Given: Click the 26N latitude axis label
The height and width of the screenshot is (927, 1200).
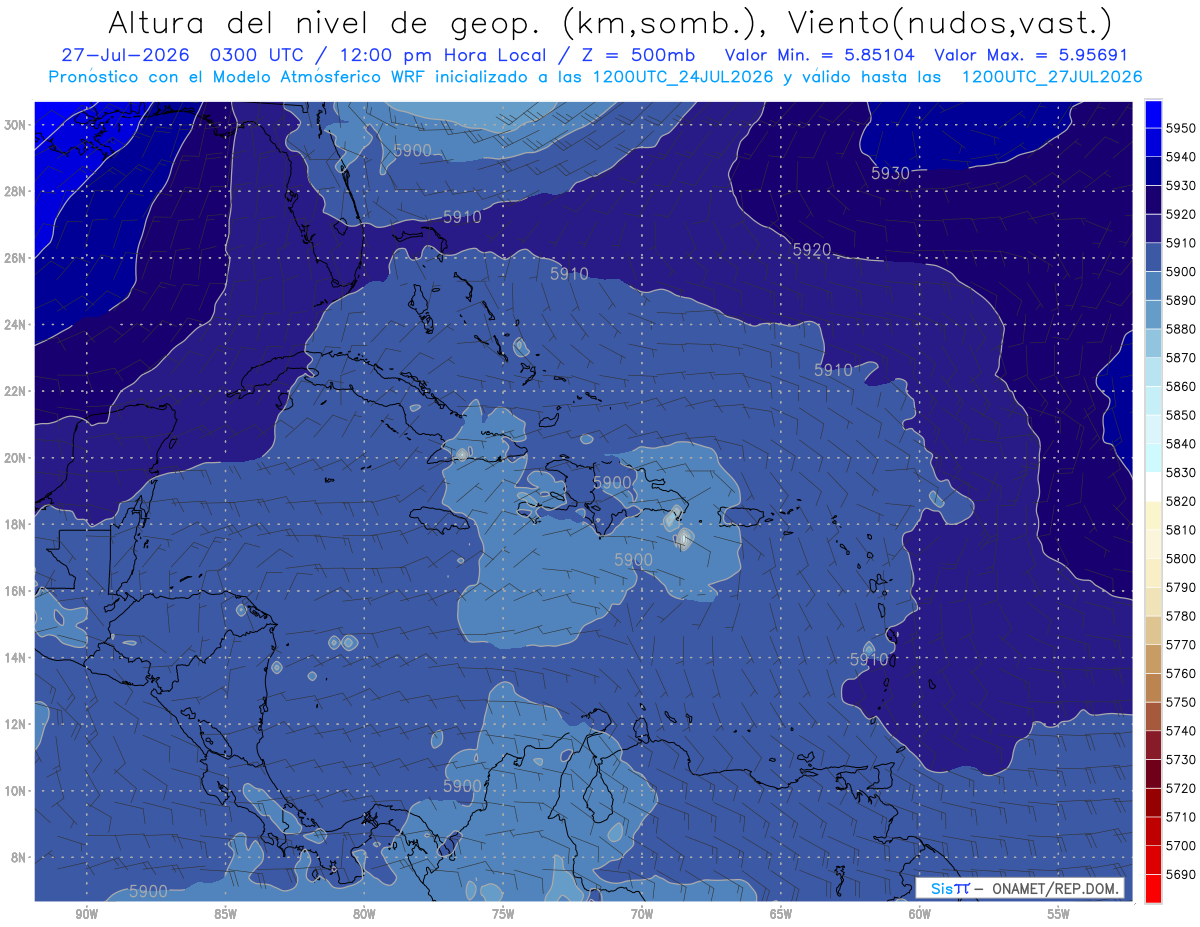Looking at the screenshot, I should 16,258.
